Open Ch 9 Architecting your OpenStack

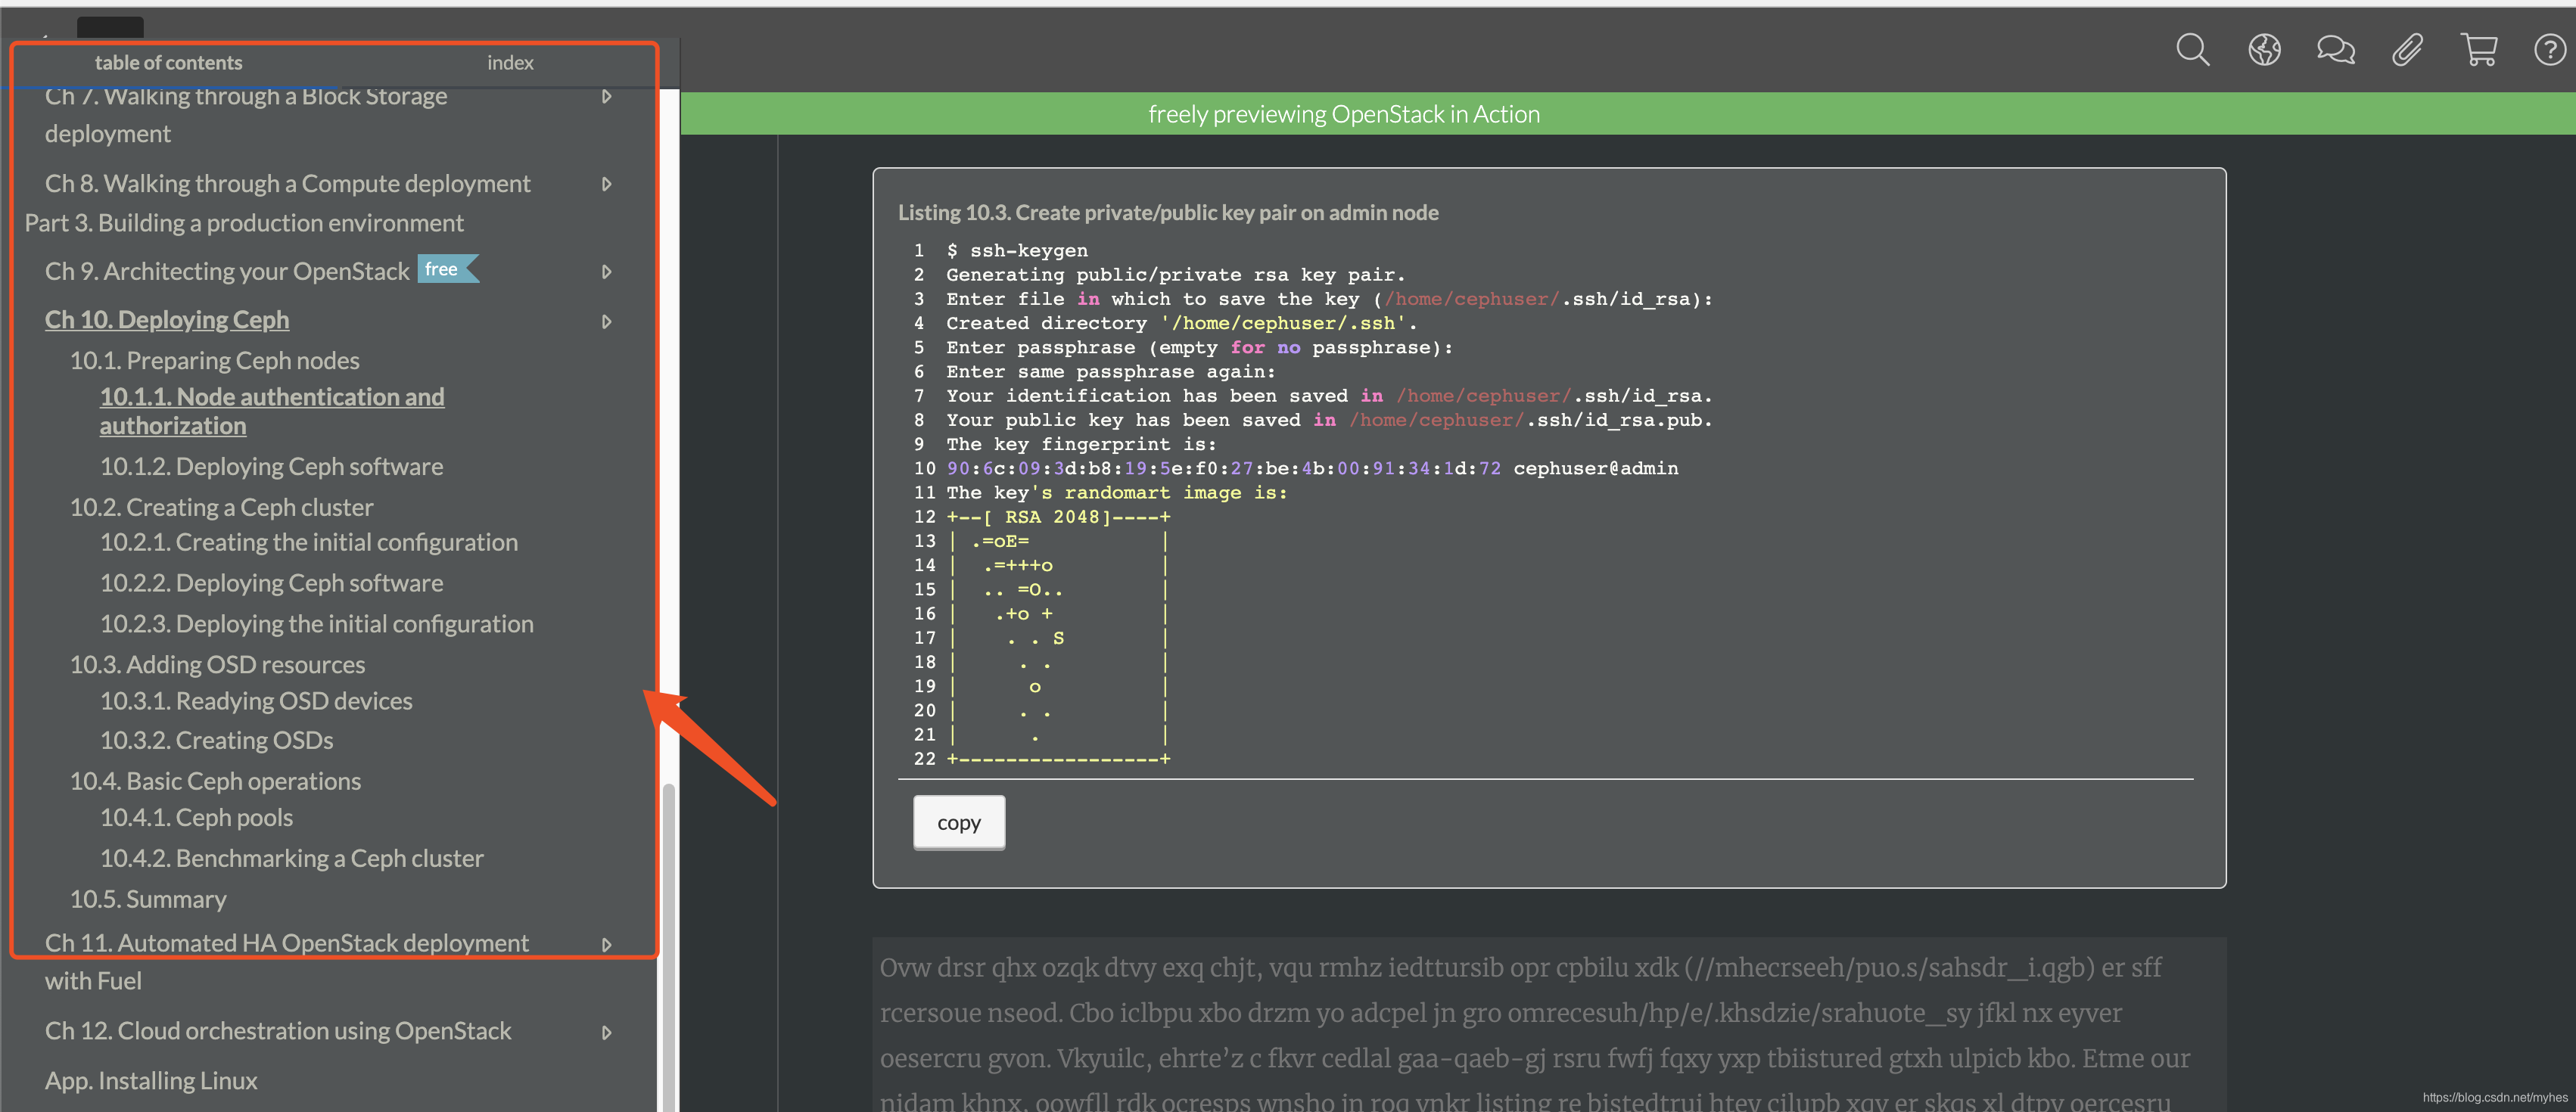click(x=227, y=271)
